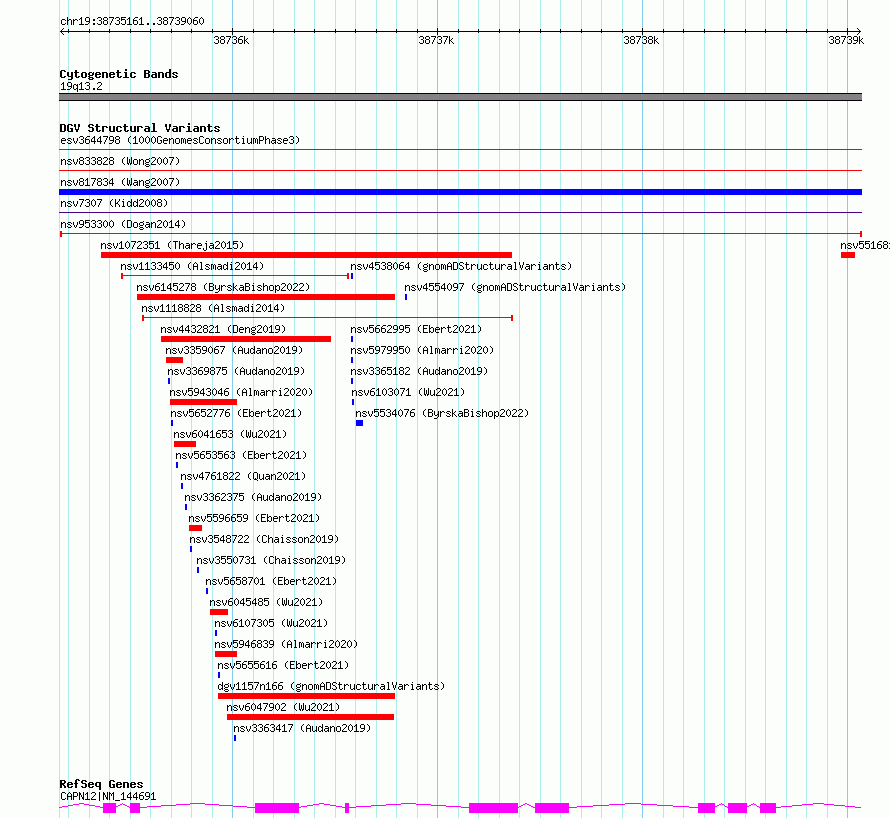Image resolution: width=890 pixels, height=818 pixels.
Task: Click the esv3644798 (1000GenomesConsortiumPhase3) variant label
Action: [180, 140]
